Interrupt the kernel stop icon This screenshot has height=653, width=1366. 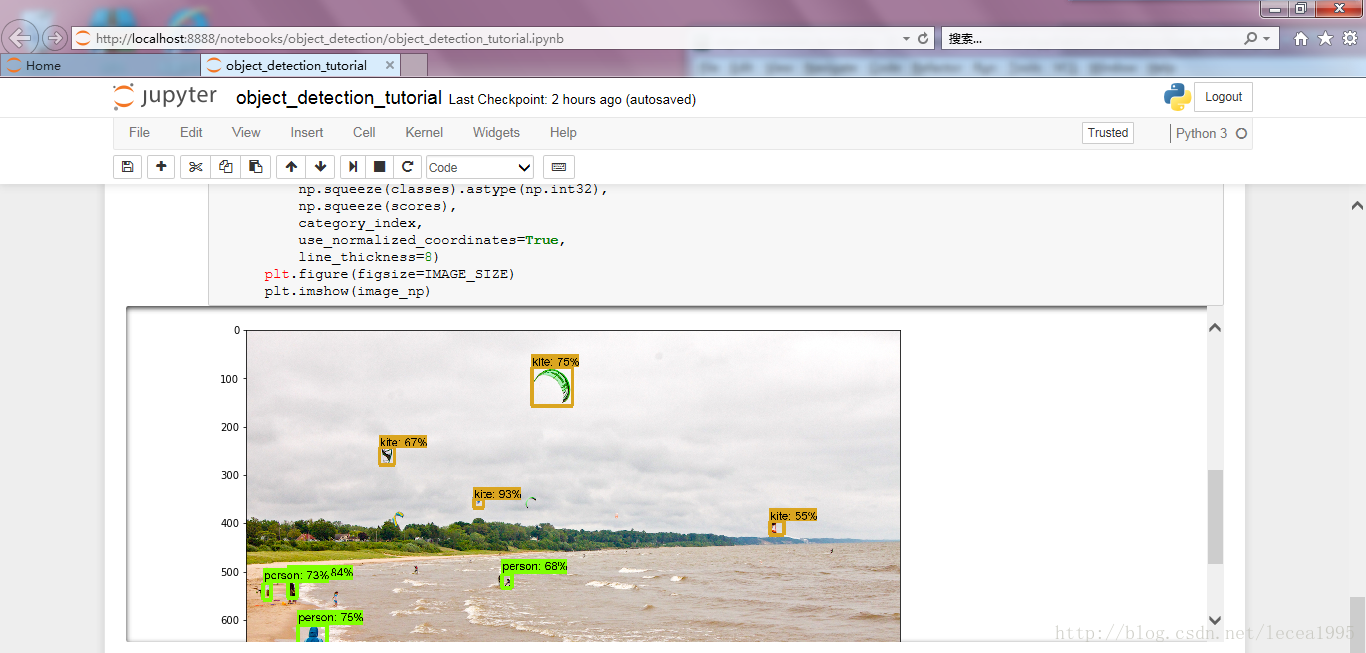pyautogui.click(x=380, y=167)
